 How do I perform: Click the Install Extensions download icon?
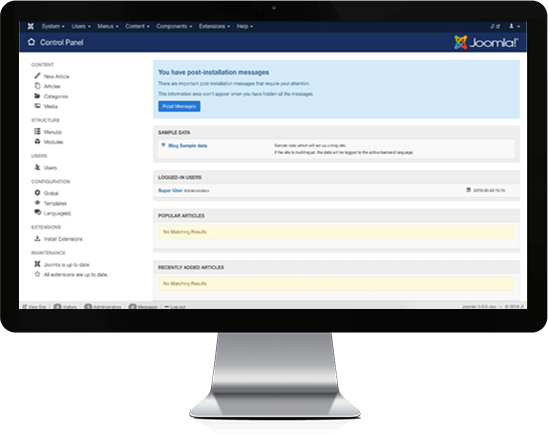tap(37, 239)
